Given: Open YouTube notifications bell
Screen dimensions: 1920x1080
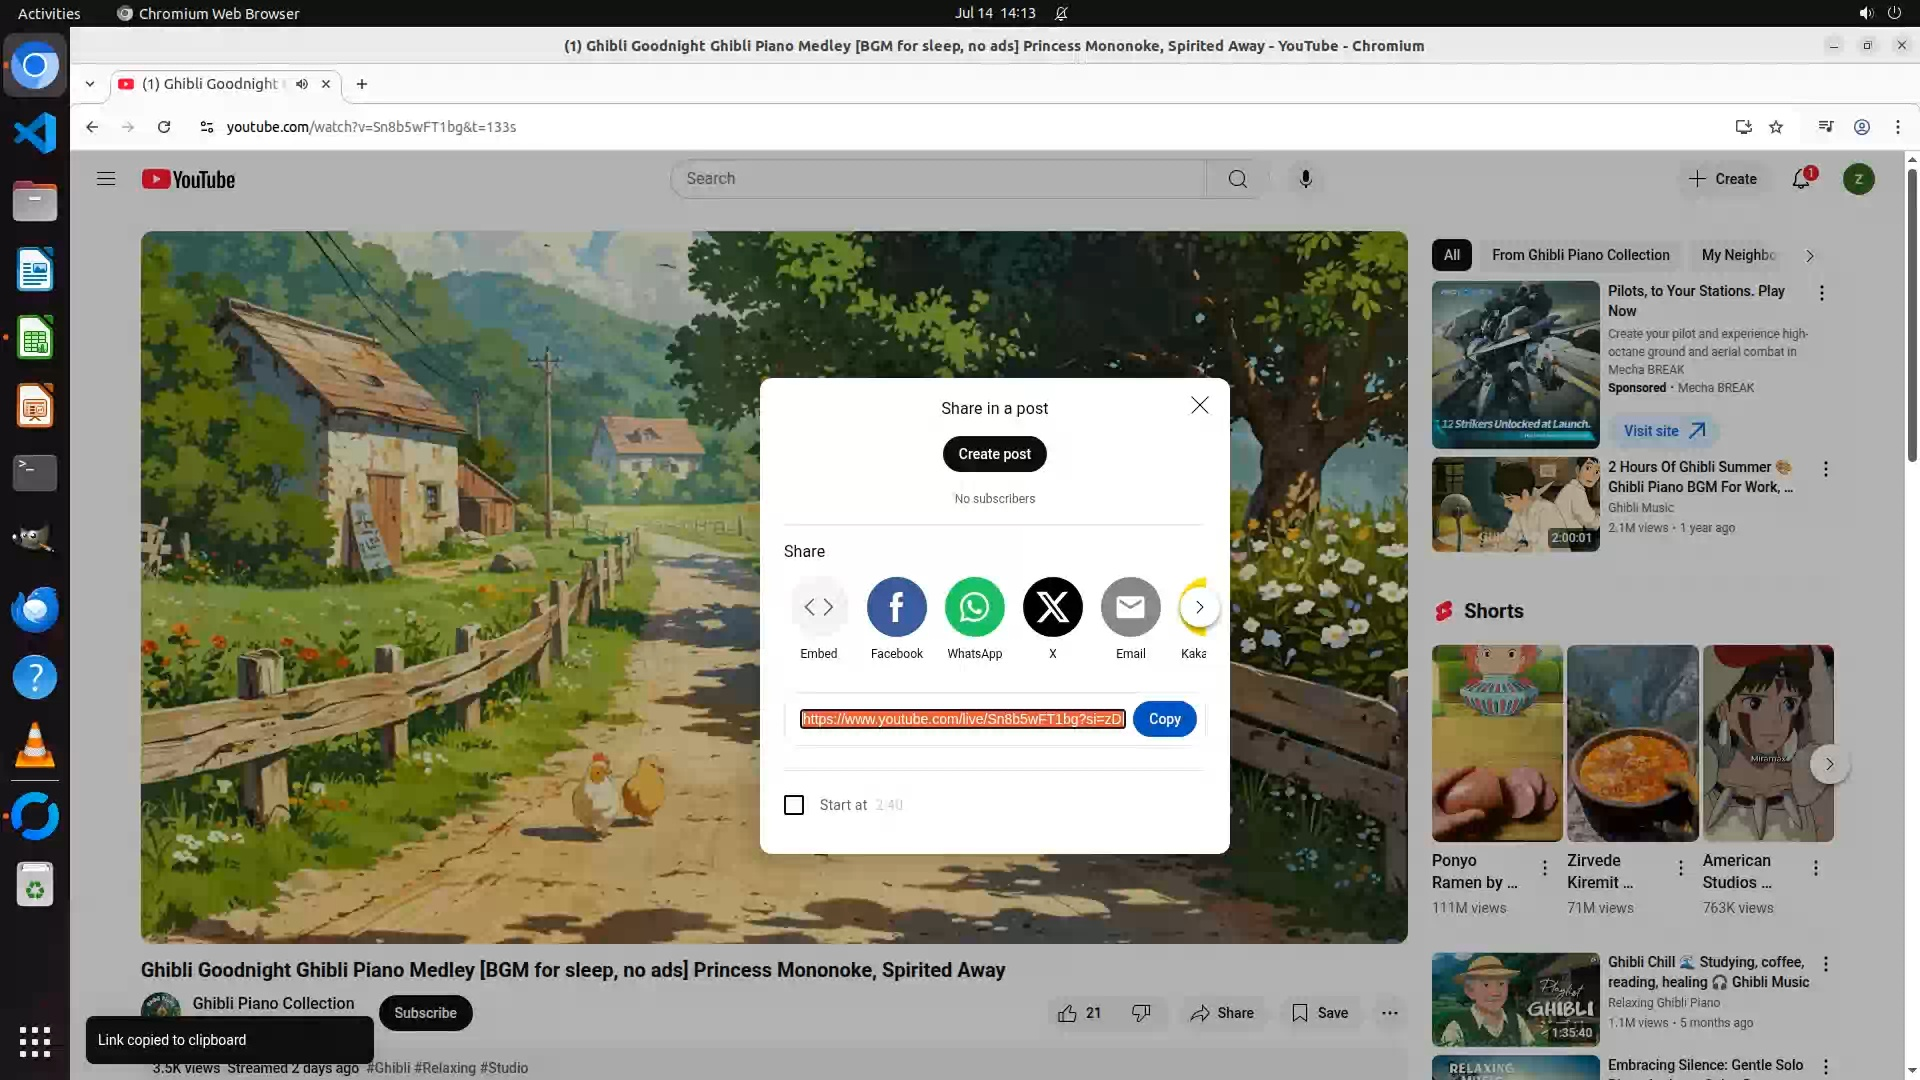Looking at the screenshot, I should pyautogui.click(x=1801, y=179).
